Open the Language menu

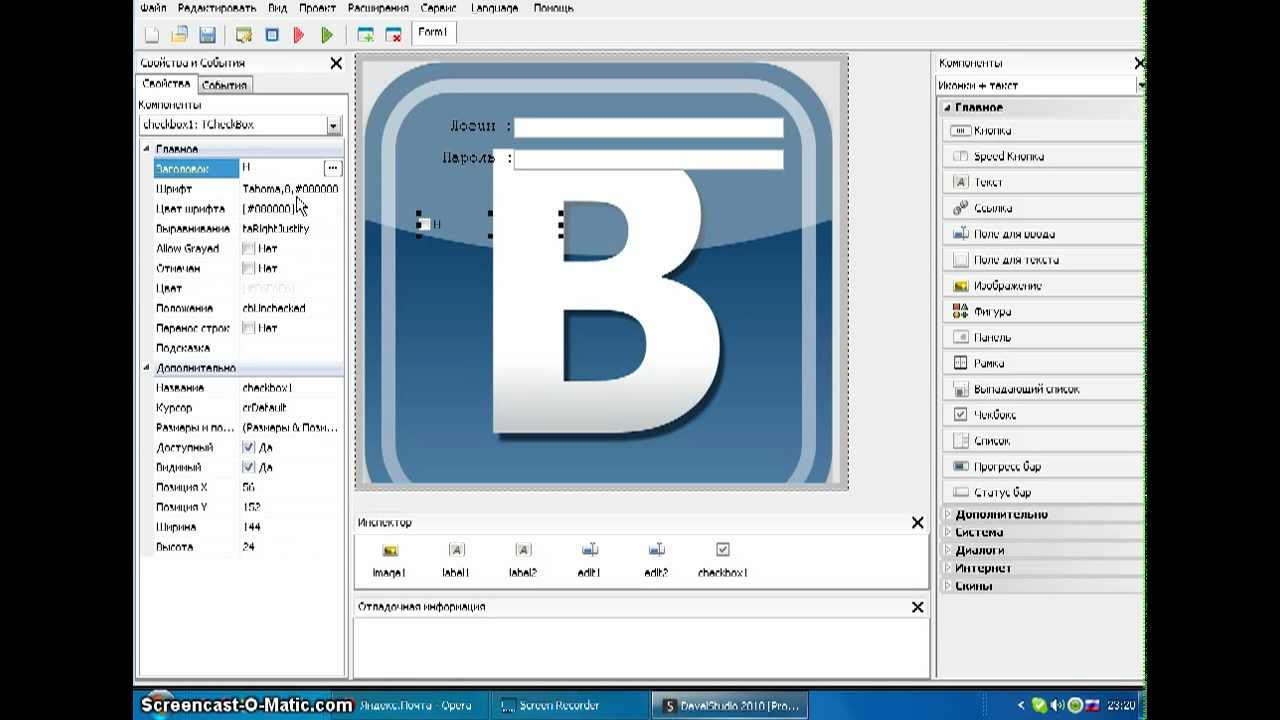point(494,8)
